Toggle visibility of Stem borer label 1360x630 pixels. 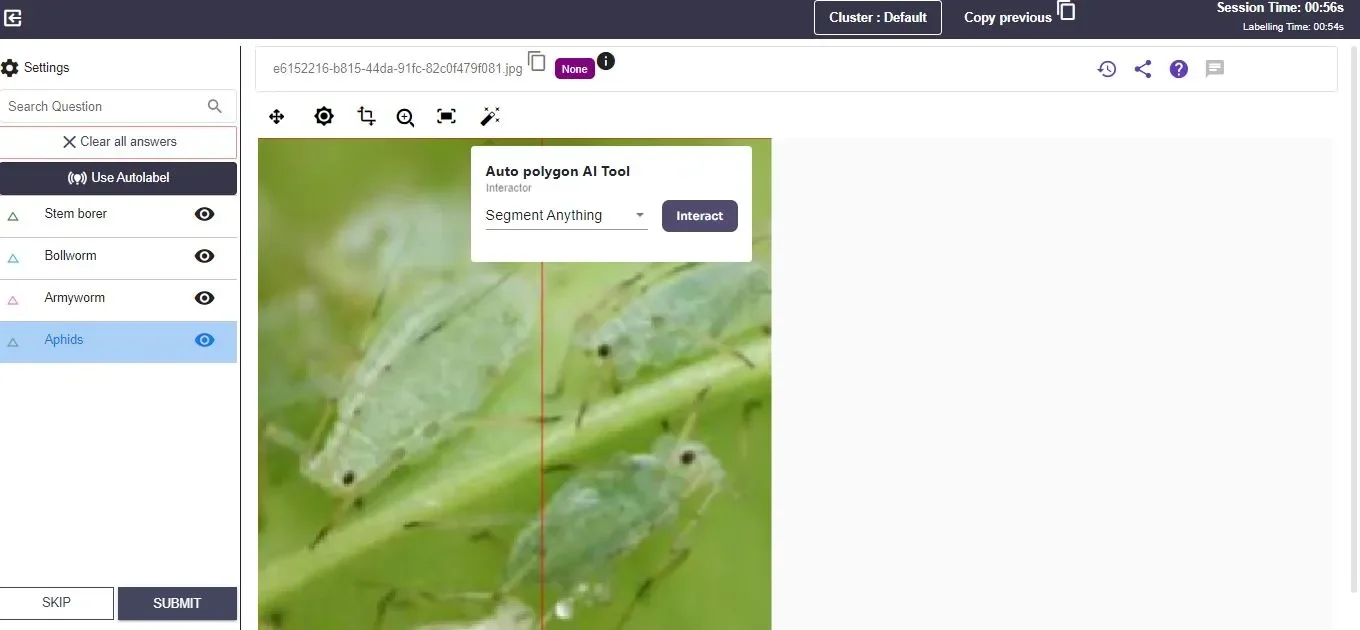[205, 214]
